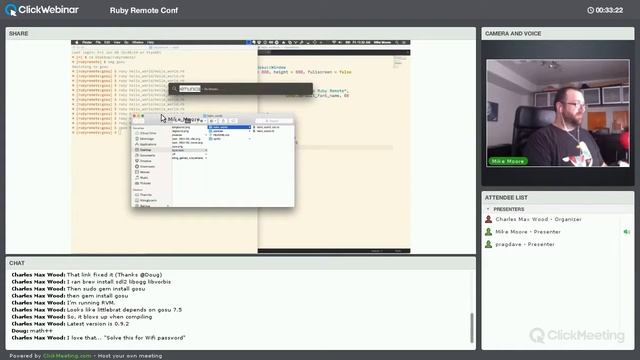Follow the ClickMeeting.com link in footer

click(x=67, y=356)
